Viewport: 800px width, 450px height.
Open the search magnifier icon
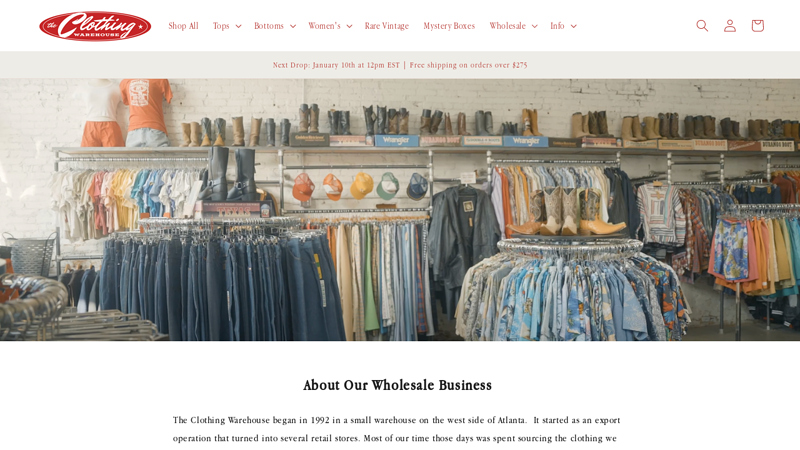click(x=702, y=26)
